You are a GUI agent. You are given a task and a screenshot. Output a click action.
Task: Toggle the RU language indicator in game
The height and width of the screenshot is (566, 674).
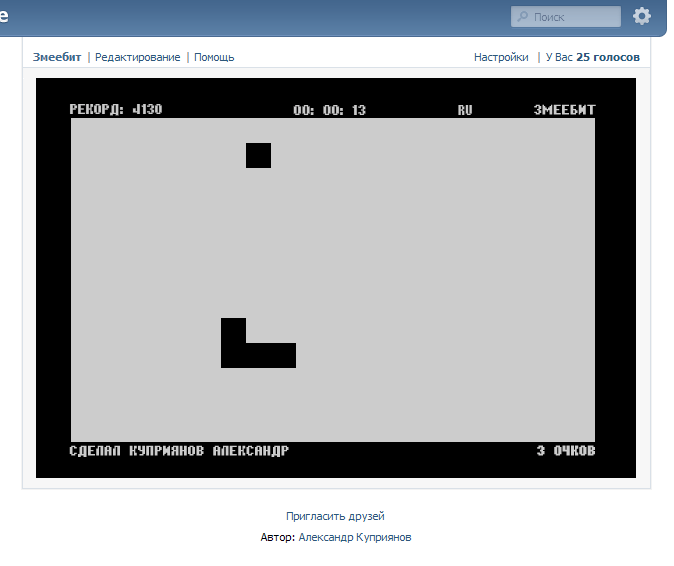[x=465, y=110]
